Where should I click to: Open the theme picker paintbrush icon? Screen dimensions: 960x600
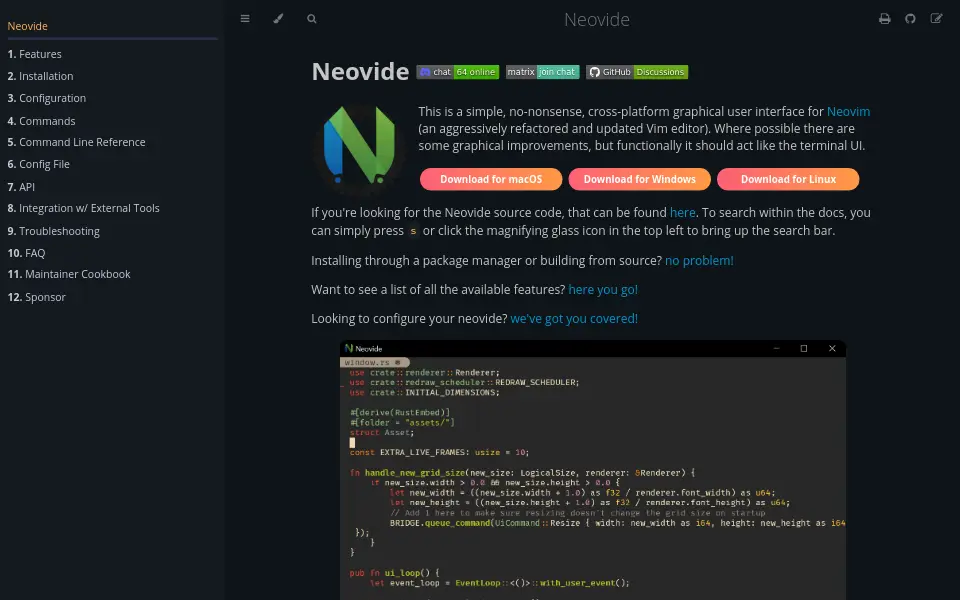coord(278,19)
